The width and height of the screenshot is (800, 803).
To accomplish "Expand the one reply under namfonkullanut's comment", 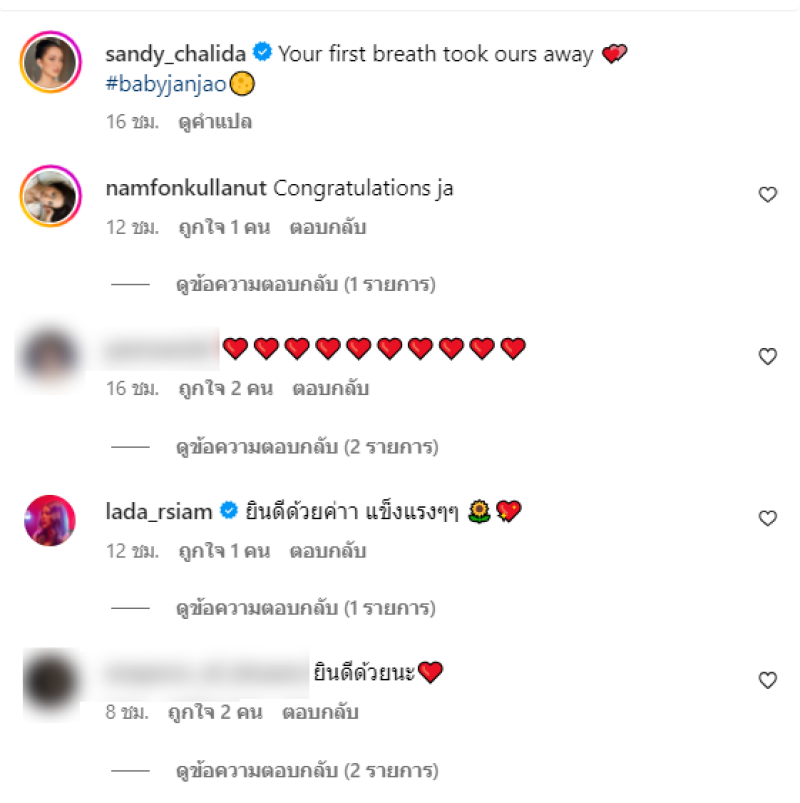I will tap(306, 285).
